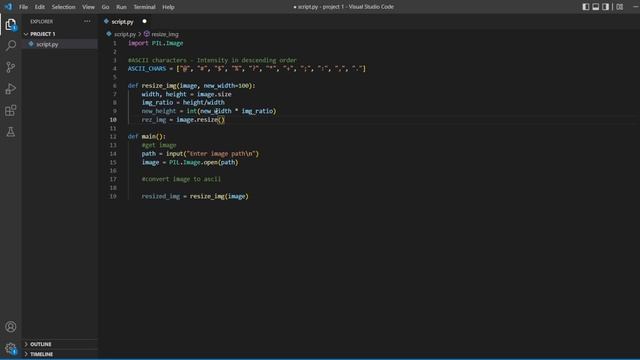The image size is (640, 360).
Task: Open the Extensions view
Action: coord(11,110)
